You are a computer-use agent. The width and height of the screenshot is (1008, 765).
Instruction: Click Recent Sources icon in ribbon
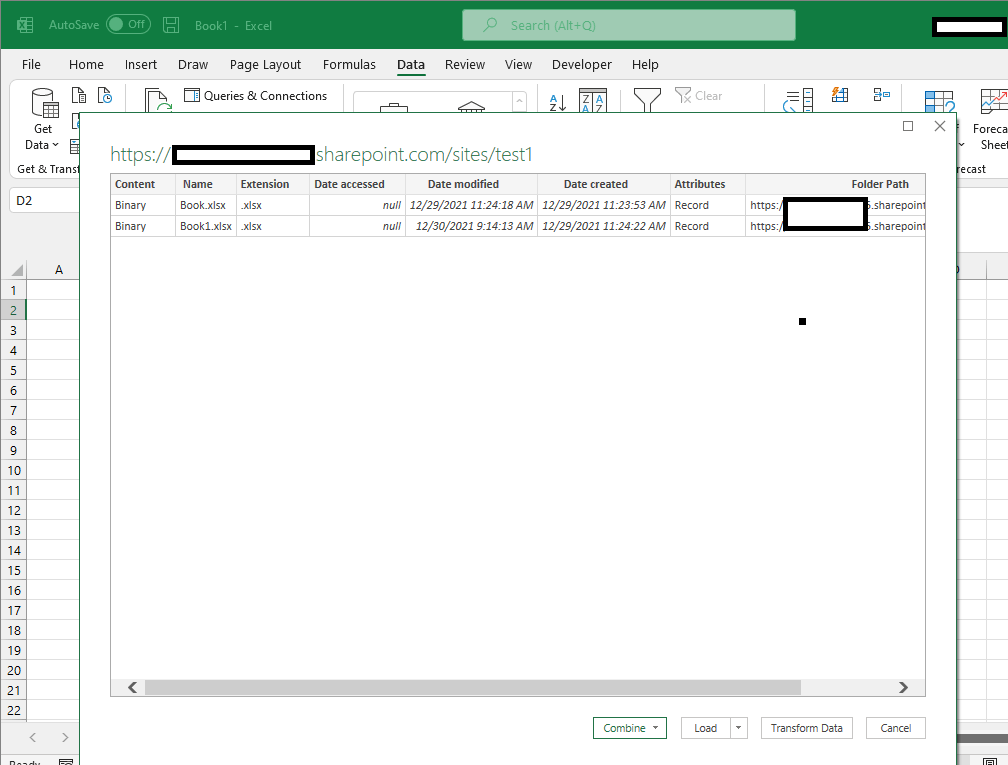[105, 96]
